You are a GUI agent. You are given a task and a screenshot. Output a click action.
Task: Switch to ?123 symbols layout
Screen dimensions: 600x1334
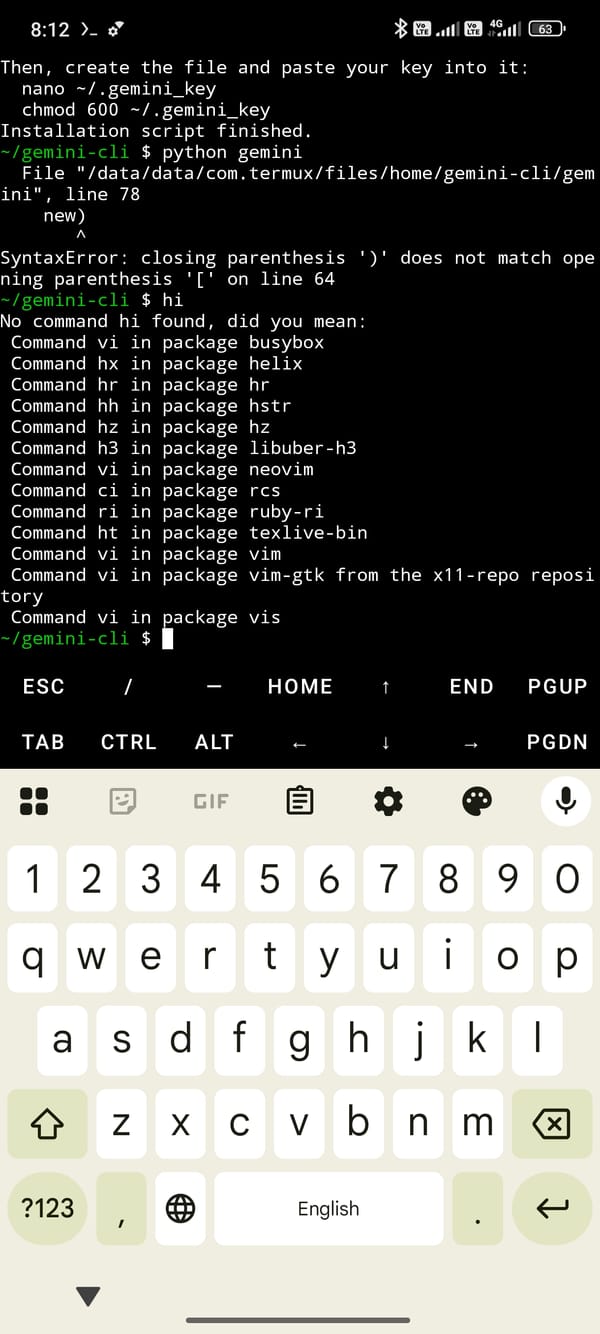tap(48, 1208)
